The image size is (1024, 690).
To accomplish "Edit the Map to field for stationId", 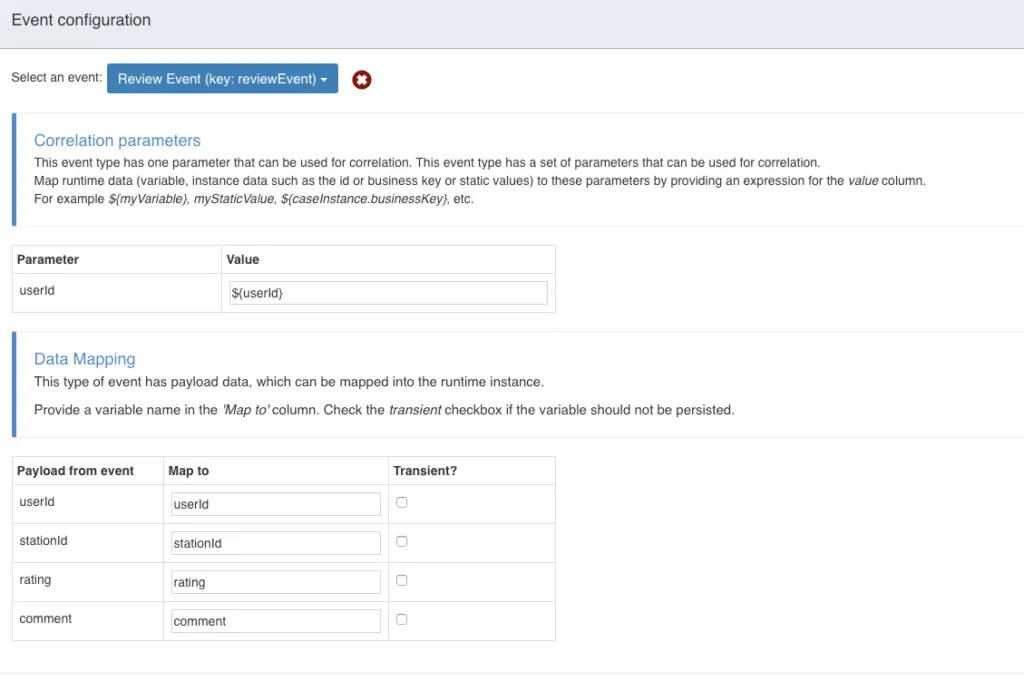I will pyautogui.click(x=276, y=543).
